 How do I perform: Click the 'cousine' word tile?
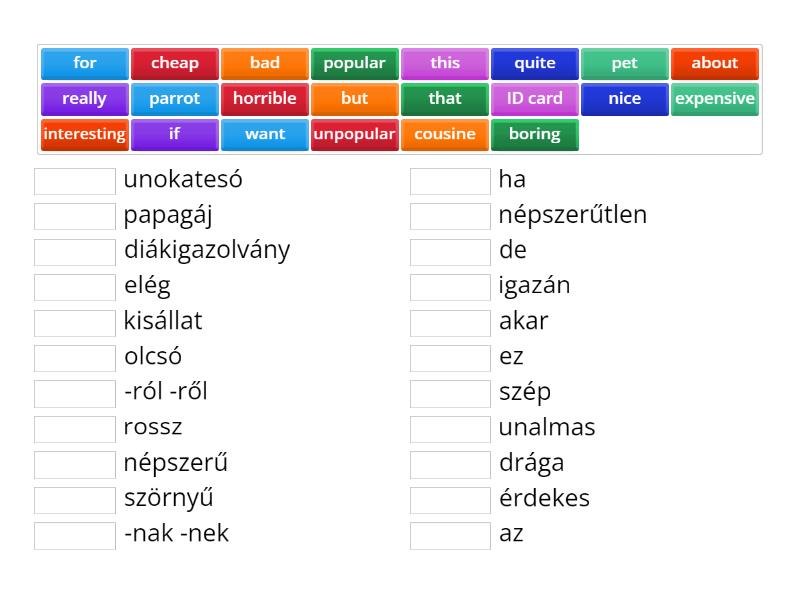point(445,134)
